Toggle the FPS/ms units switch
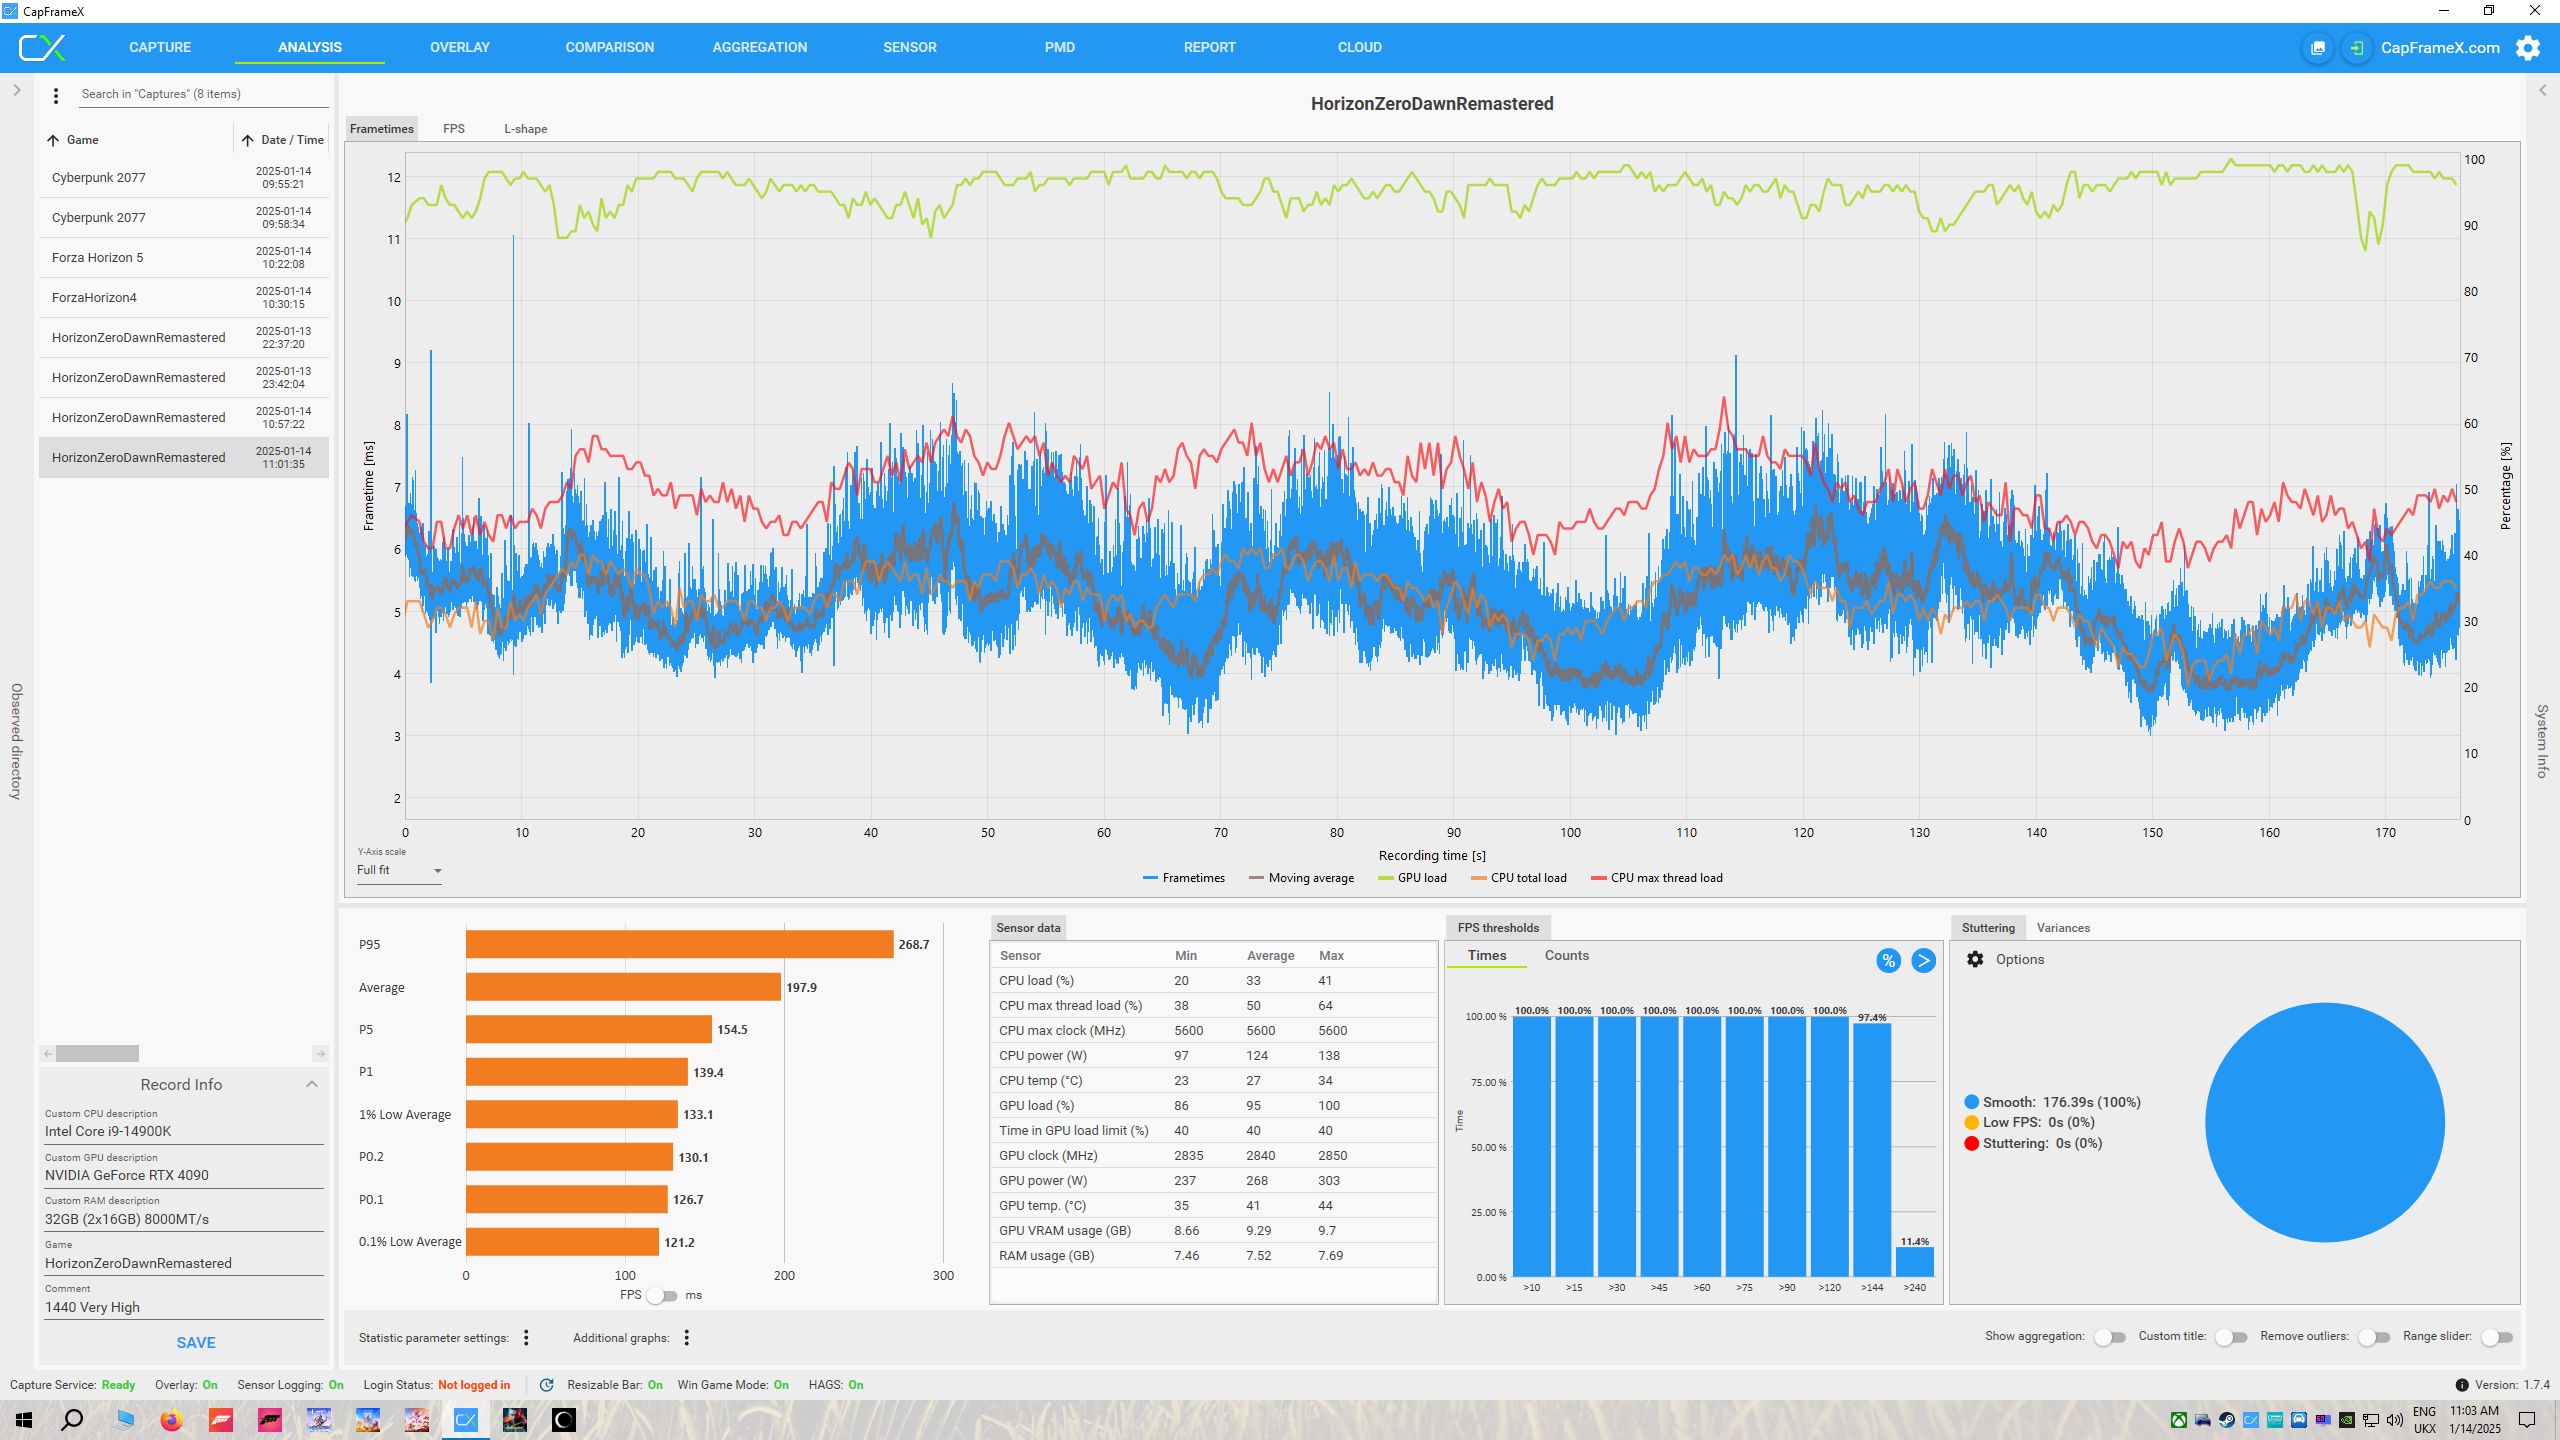This screenshot has width=2560, height=1440. (x=661, y=1296)
